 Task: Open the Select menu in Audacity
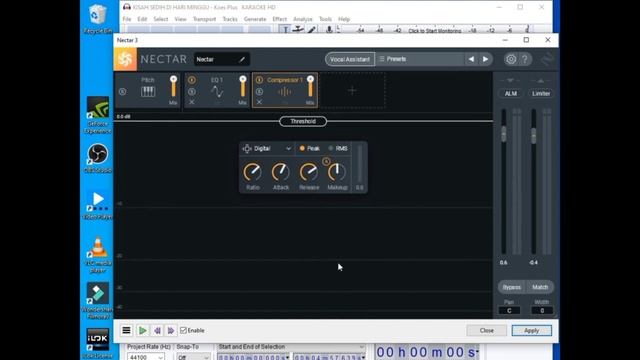160,19
